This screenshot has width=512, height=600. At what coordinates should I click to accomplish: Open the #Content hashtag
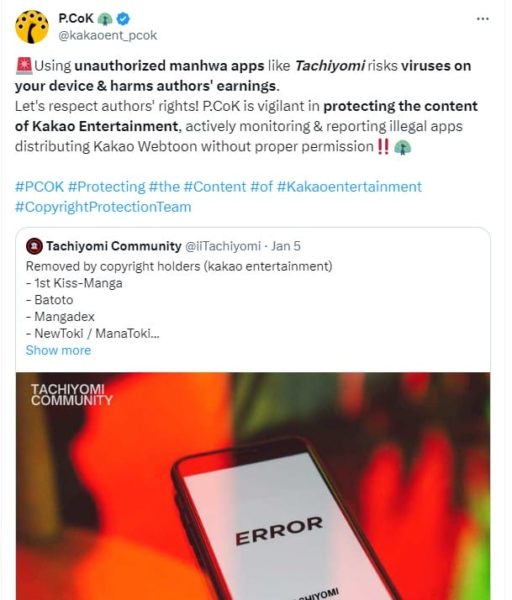coord(215,187)
